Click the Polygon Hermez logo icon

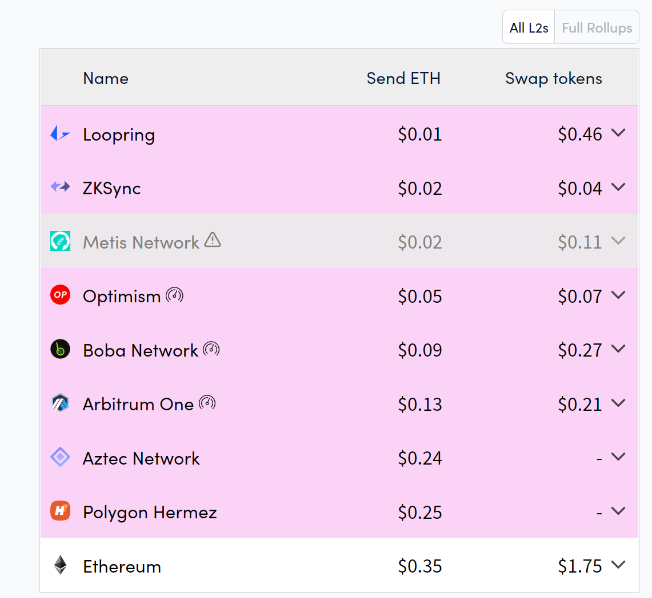point(60,512)
